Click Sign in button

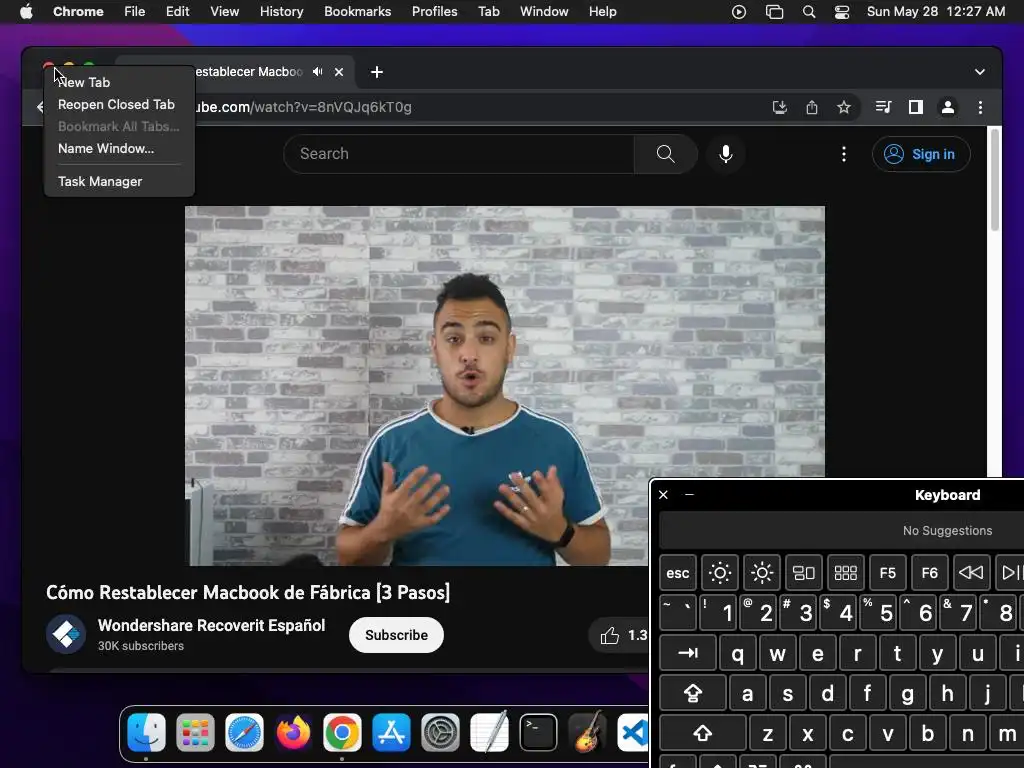point(921,154)
